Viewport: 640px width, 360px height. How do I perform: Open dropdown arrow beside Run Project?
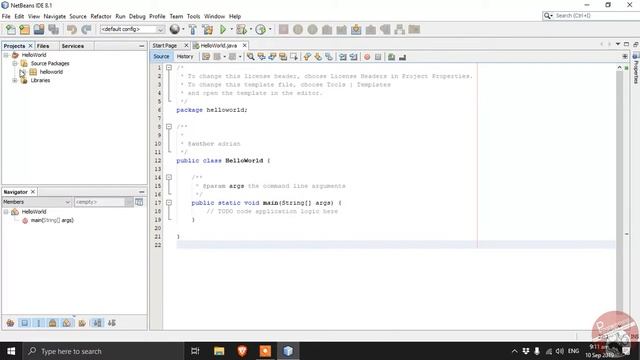pos(231,29)
